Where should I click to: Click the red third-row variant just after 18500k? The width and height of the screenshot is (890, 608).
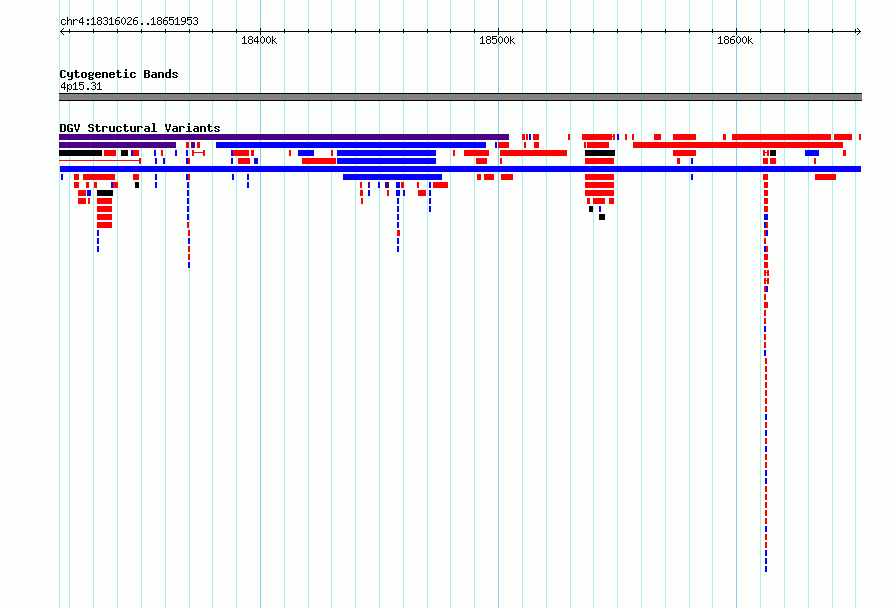534,153
